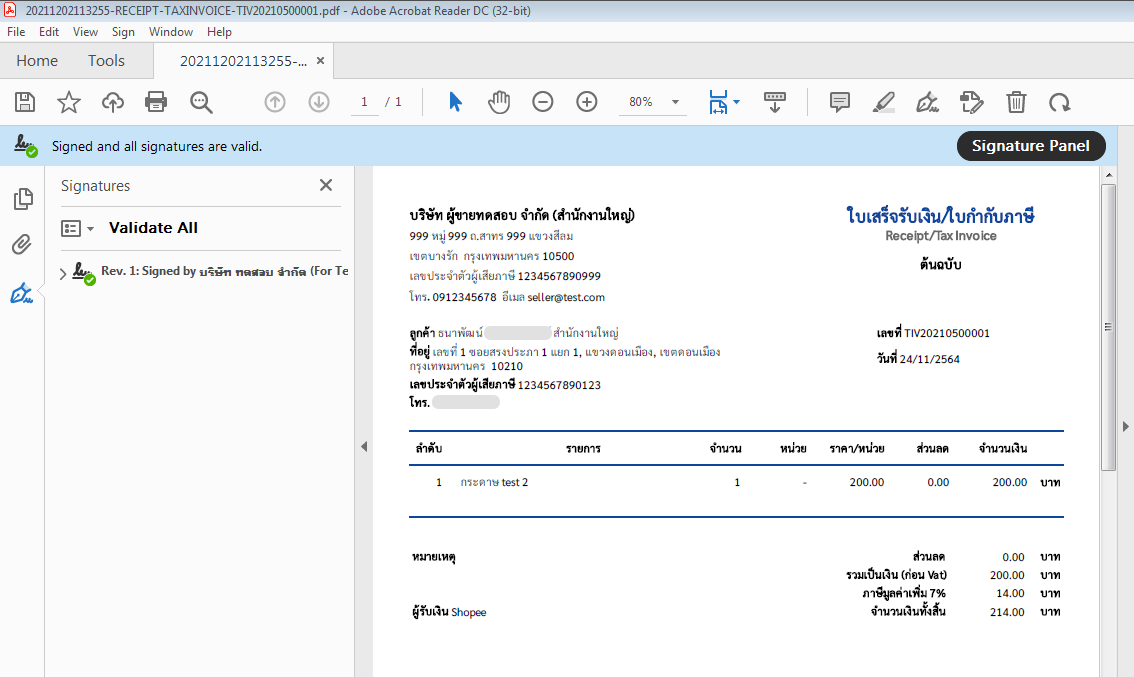The image size is (1134, 677).
Task: Click the Print file icon
Action: [156, 102]
